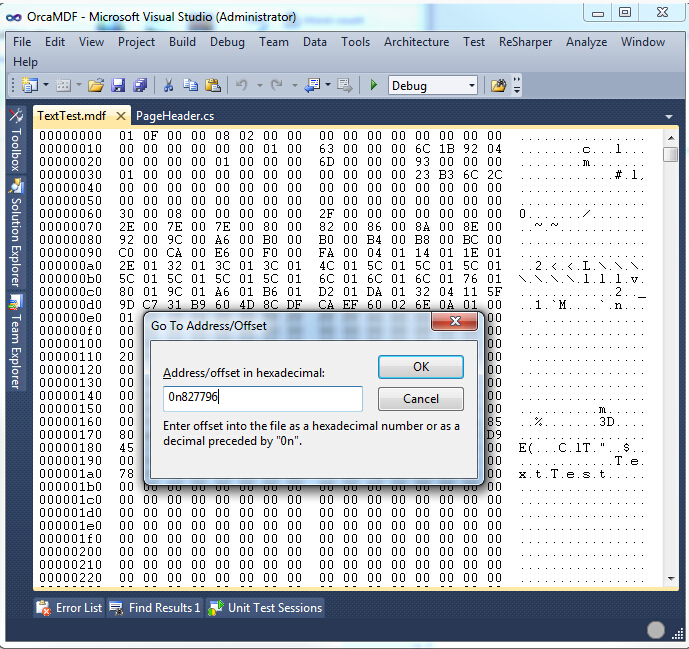
Task: Click the vertical scrollbar thumb
Action: 671,155
